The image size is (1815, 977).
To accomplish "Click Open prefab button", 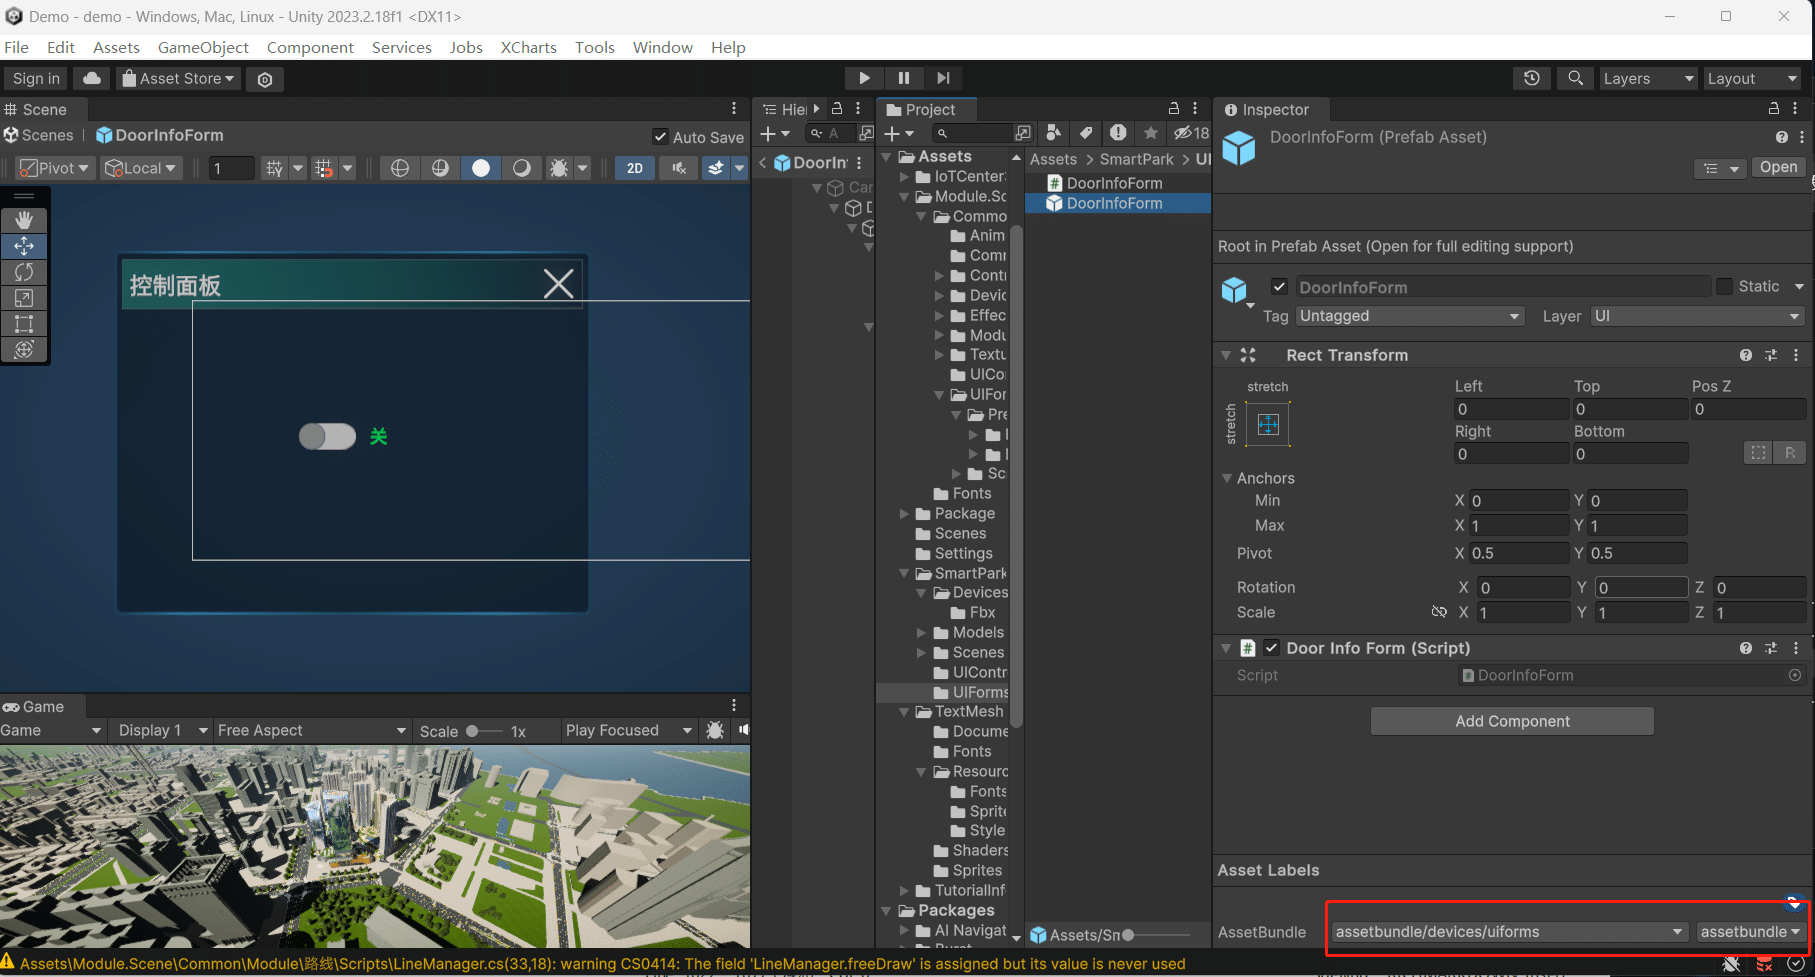I will (x=1778, y=167).
